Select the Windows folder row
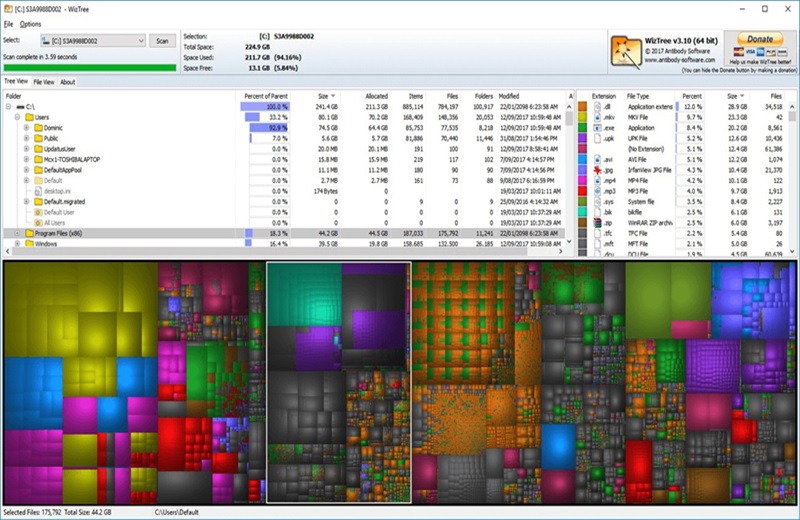Viewport: 800px width, 520px height. click(286, 244)
